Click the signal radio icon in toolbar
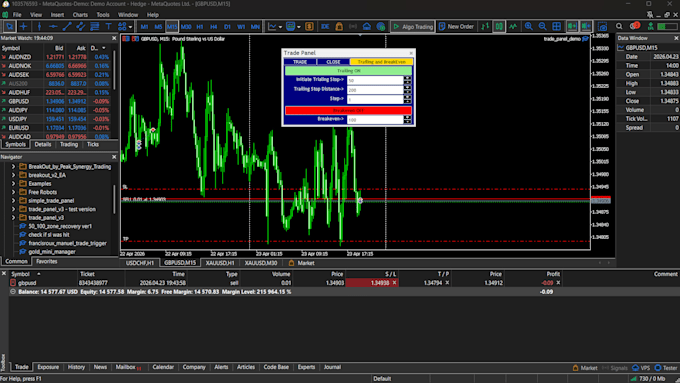Image resolution: width=680 pixels, height=383 pixels. (353, 27)
